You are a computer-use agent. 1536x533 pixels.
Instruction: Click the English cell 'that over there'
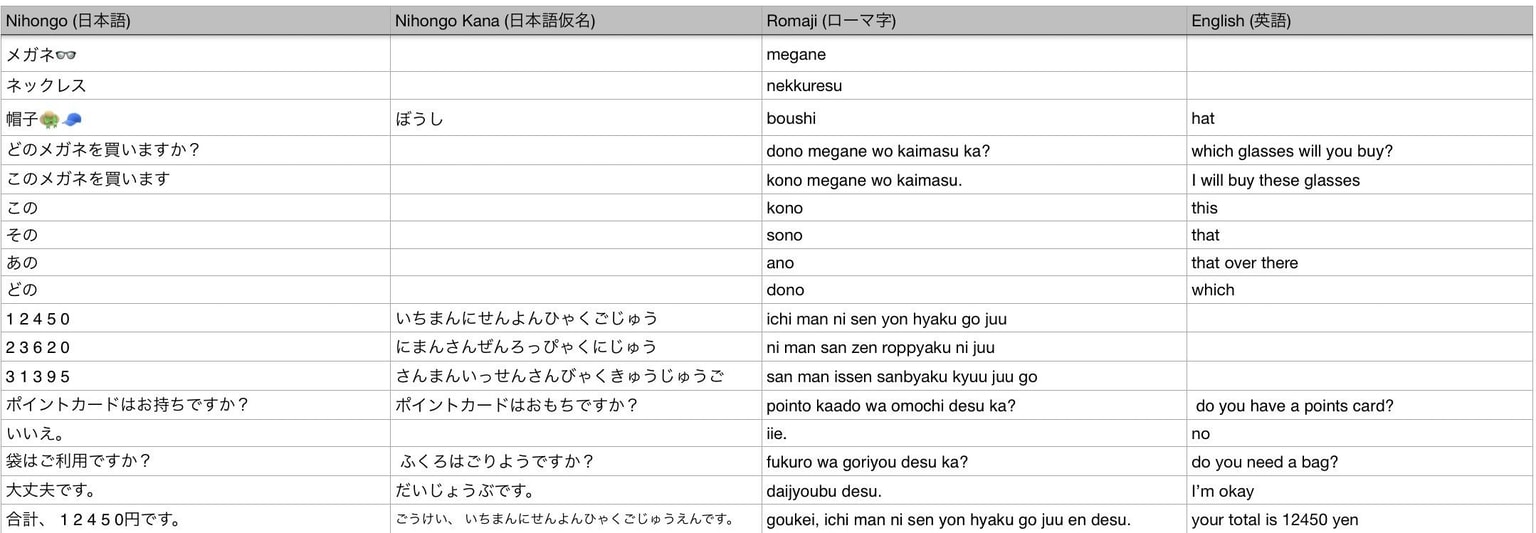point(1360,262)
